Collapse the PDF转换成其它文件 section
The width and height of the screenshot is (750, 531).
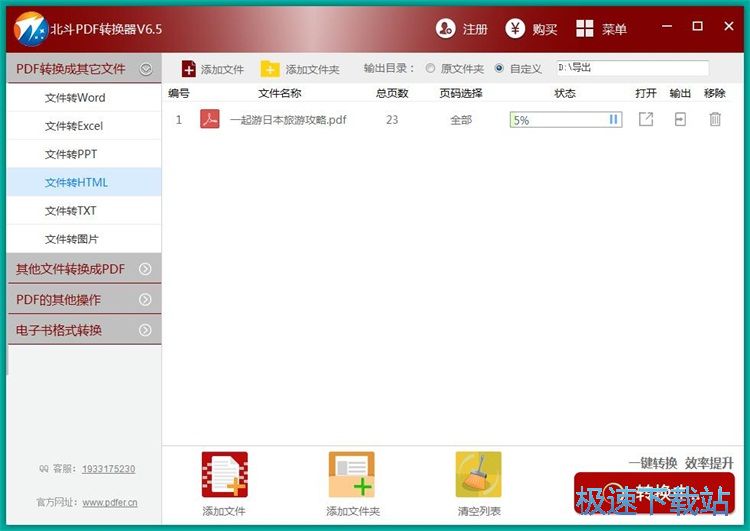[x=145, y=69]
